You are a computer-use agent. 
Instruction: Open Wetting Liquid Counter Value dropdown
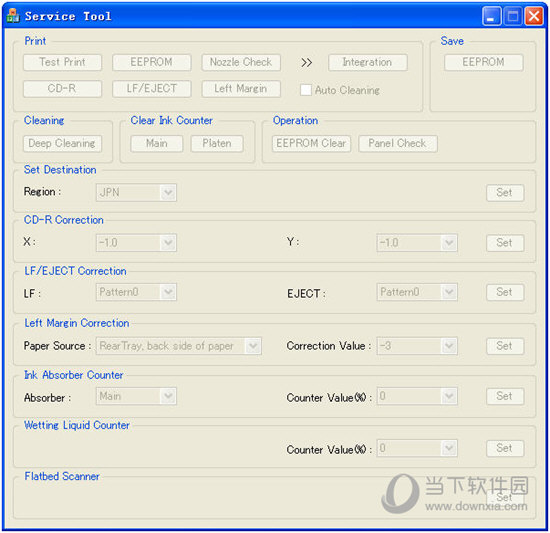[x=417, y=448]
